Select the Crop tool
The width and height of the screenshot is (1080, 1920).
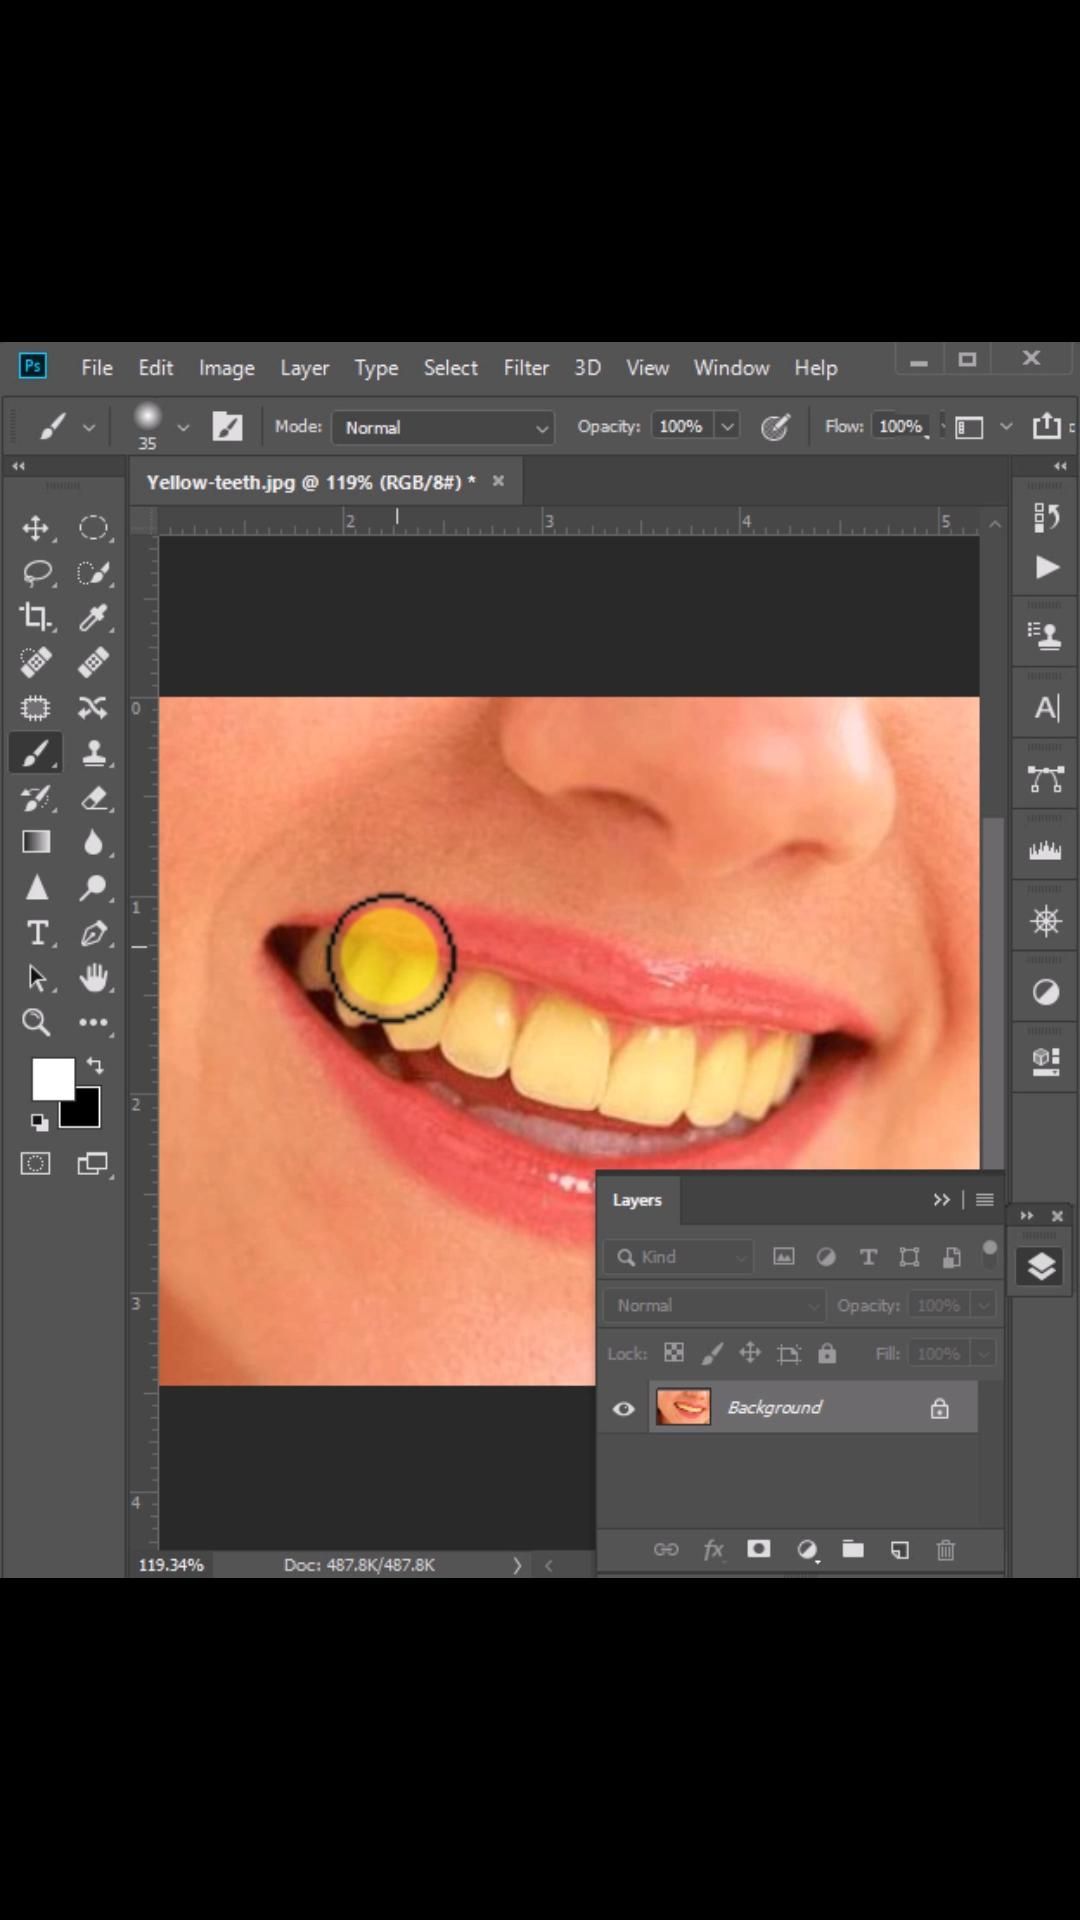coord(36,617)
